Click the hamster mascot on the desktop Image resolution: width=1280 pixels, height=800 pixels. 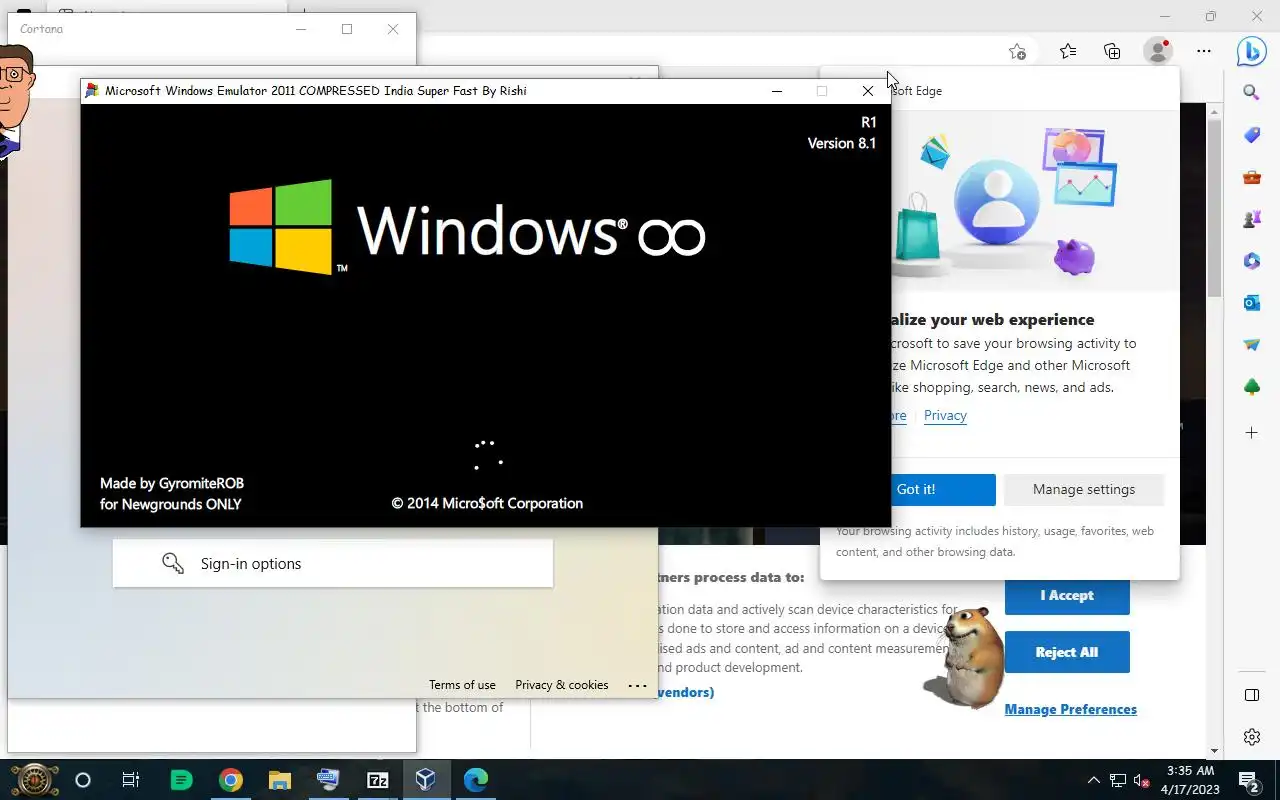964,655
